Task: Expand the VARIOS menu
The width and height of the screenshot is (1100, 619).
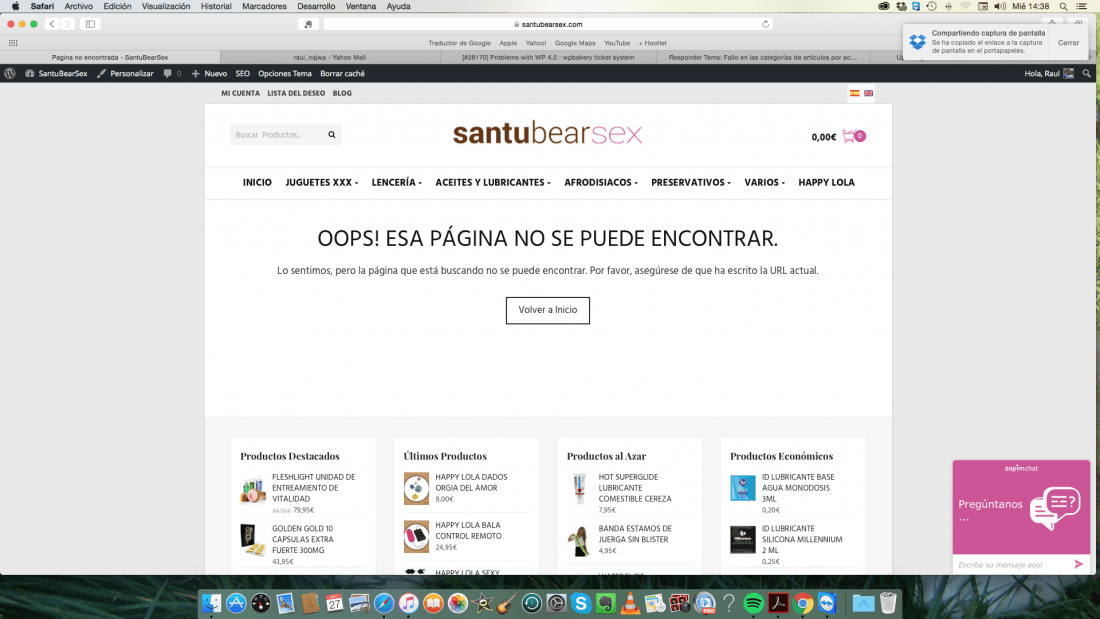Action: click(x=764, y=182)
